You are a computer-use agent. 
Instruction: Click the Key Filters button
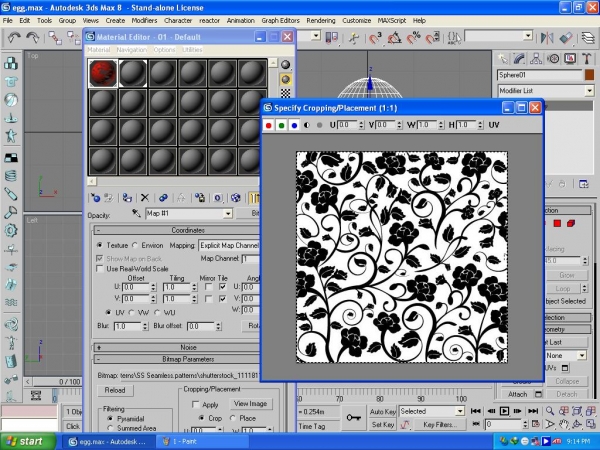pos(440,424)
